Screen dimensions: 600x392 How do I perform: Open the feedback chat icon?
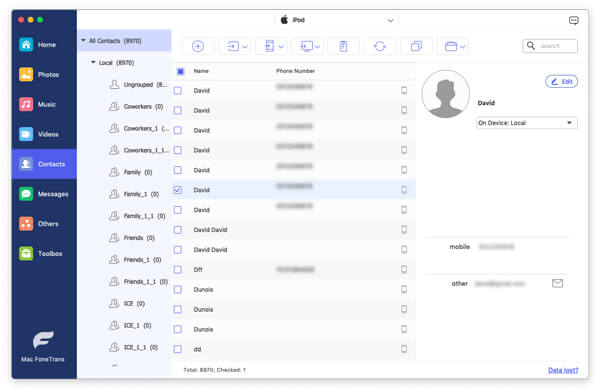pos(574,20)
